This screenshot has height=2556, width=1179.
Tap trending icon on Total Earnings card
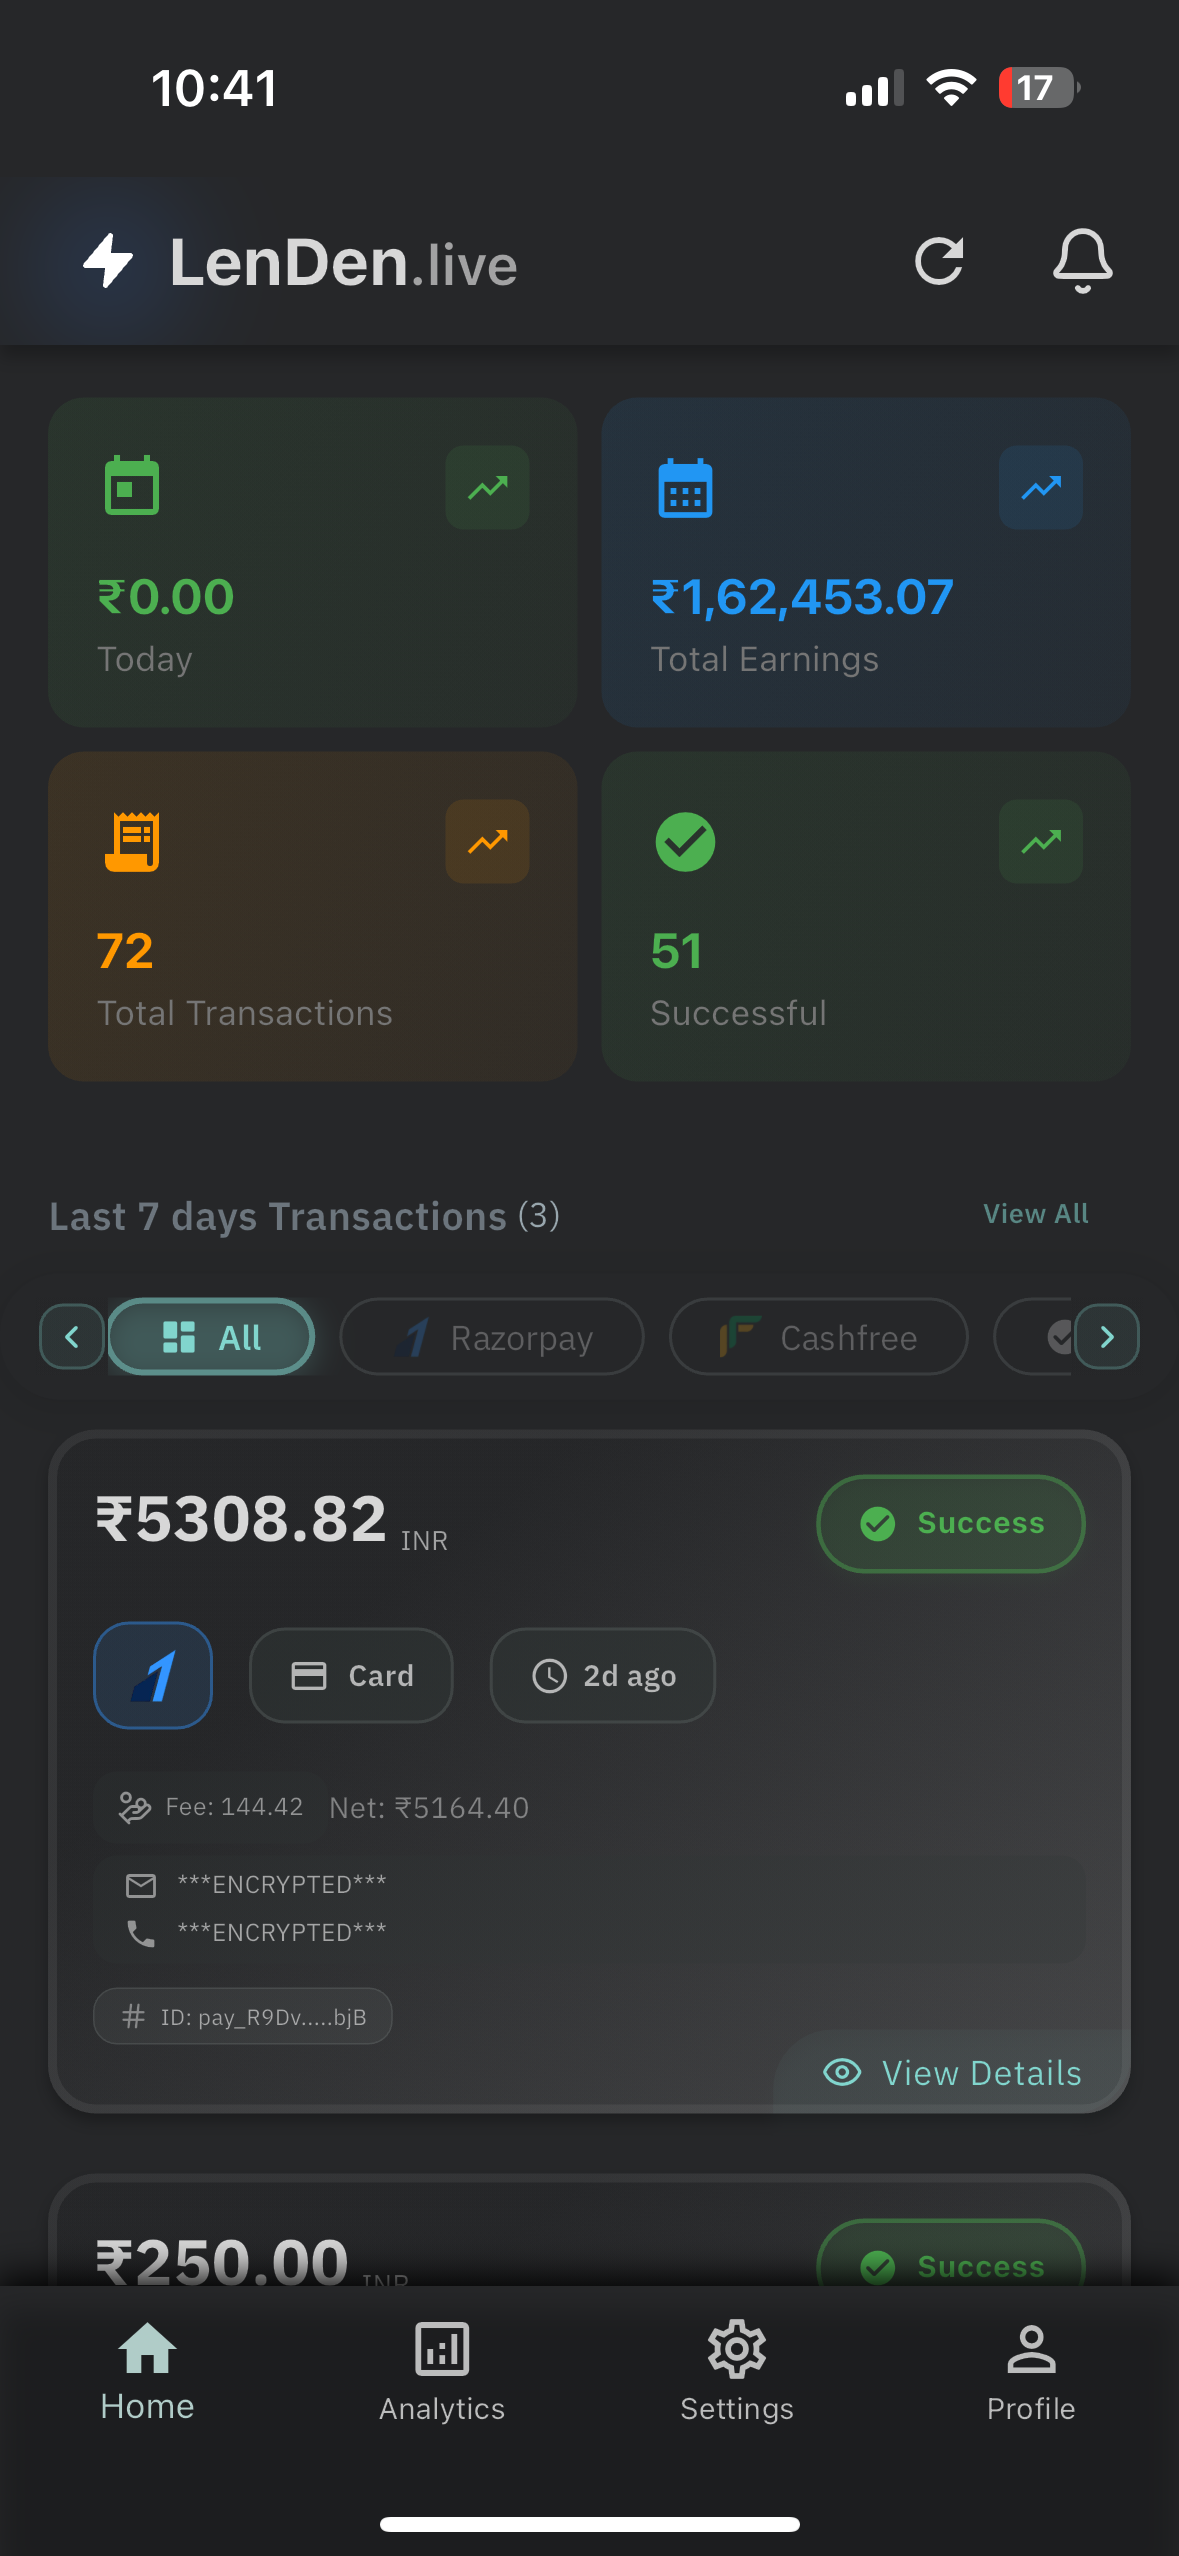coord(1040,488)
